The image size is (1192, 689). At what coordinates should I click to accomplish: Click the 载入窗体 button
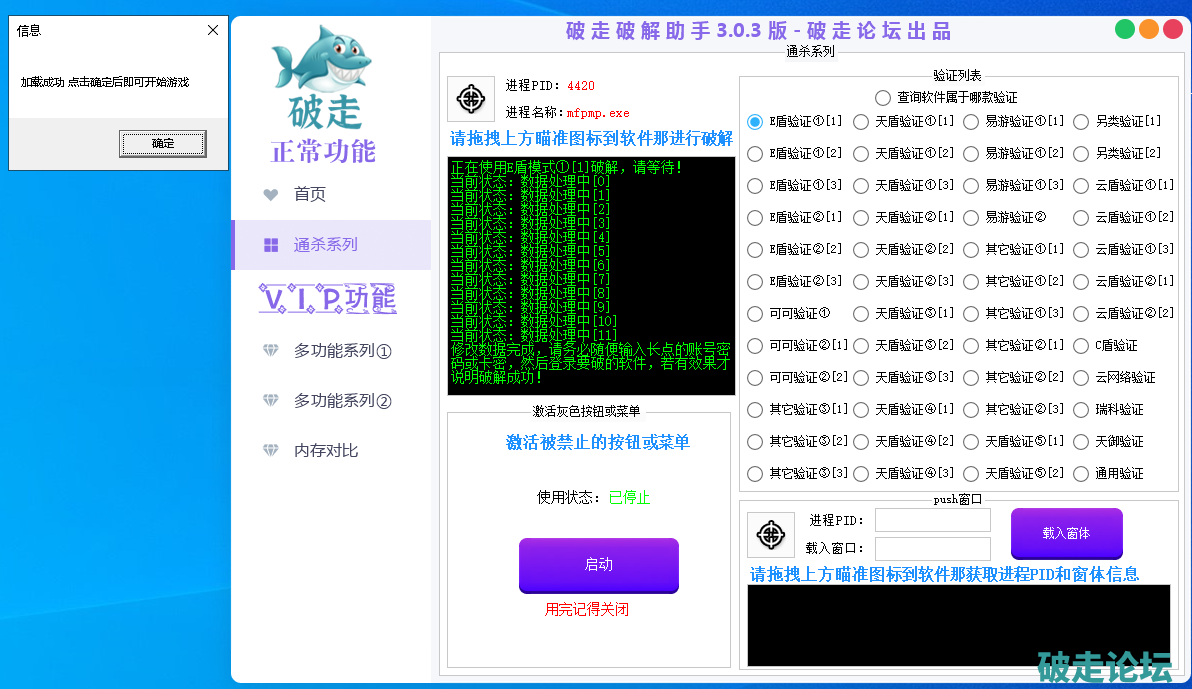coord(1066,534)
